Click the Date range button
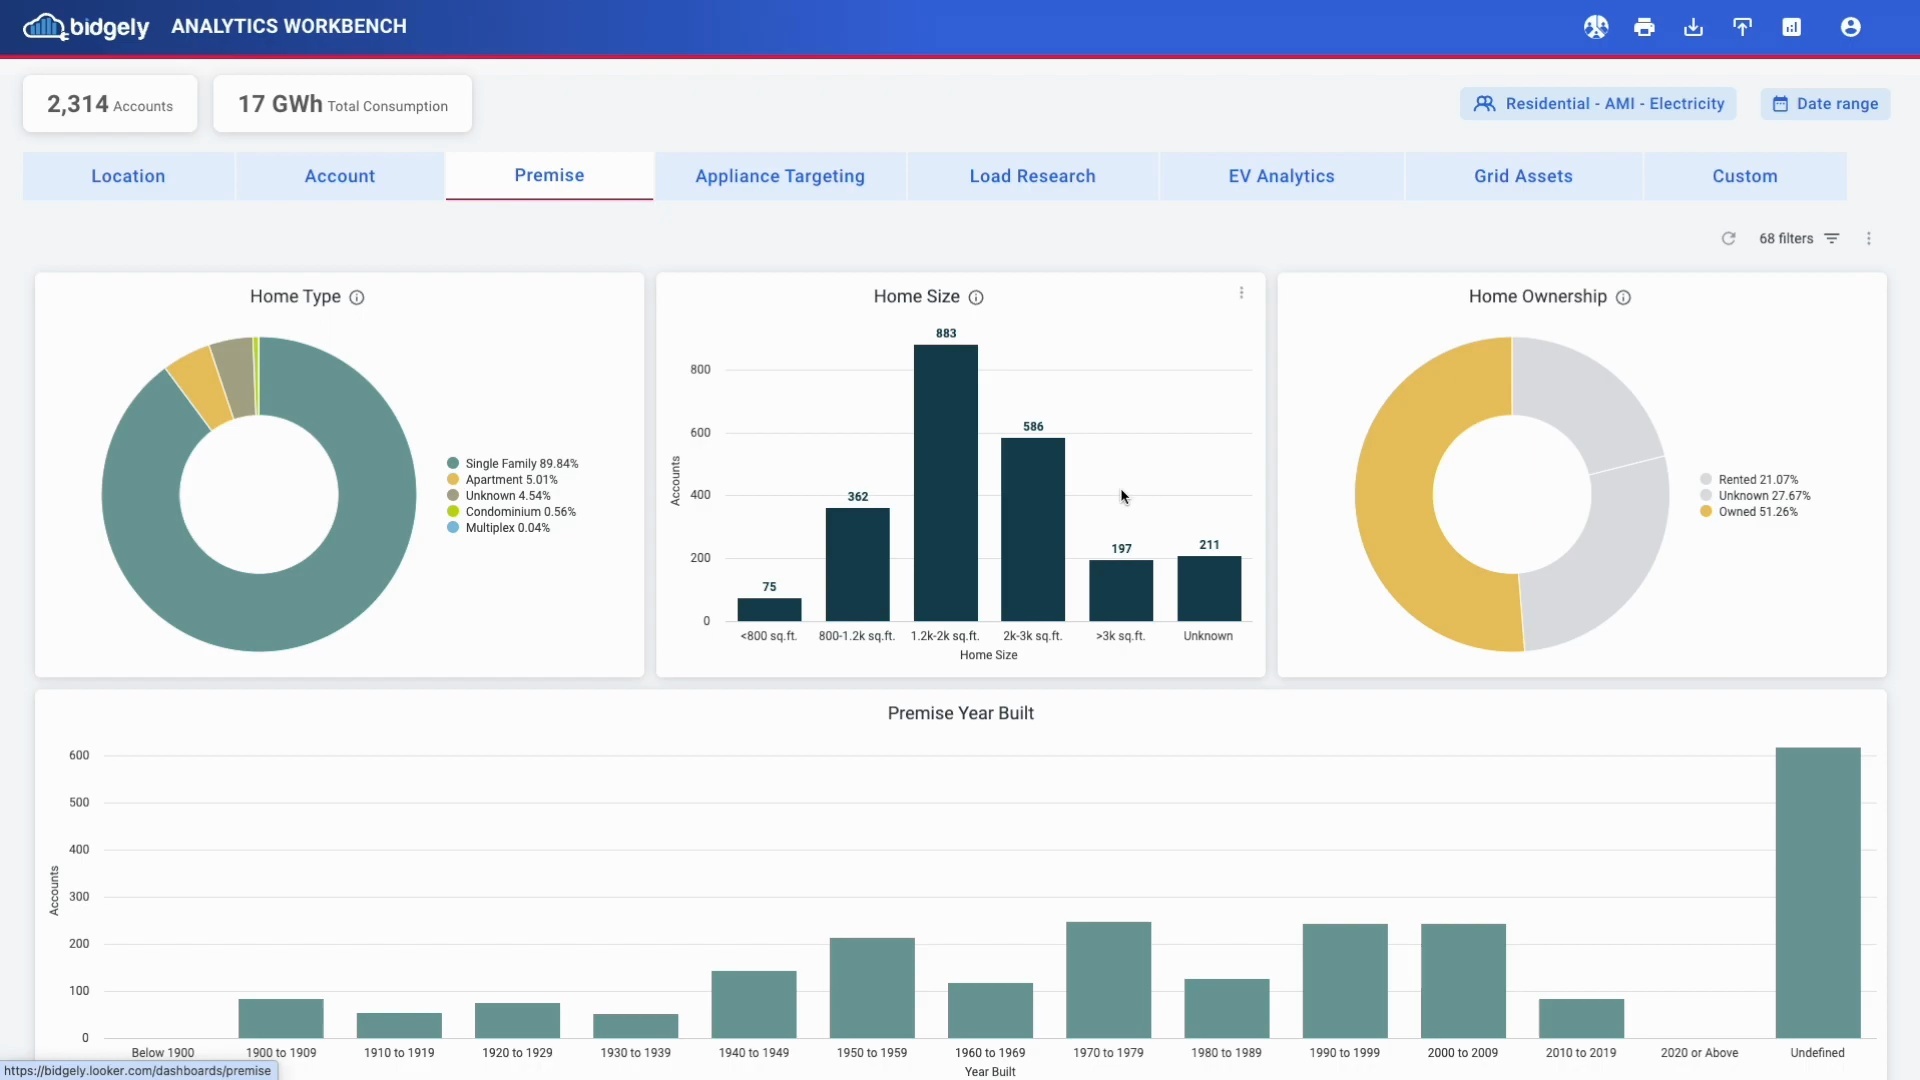This screenshot has width=1920, height=1080. tap(1825, 104)
